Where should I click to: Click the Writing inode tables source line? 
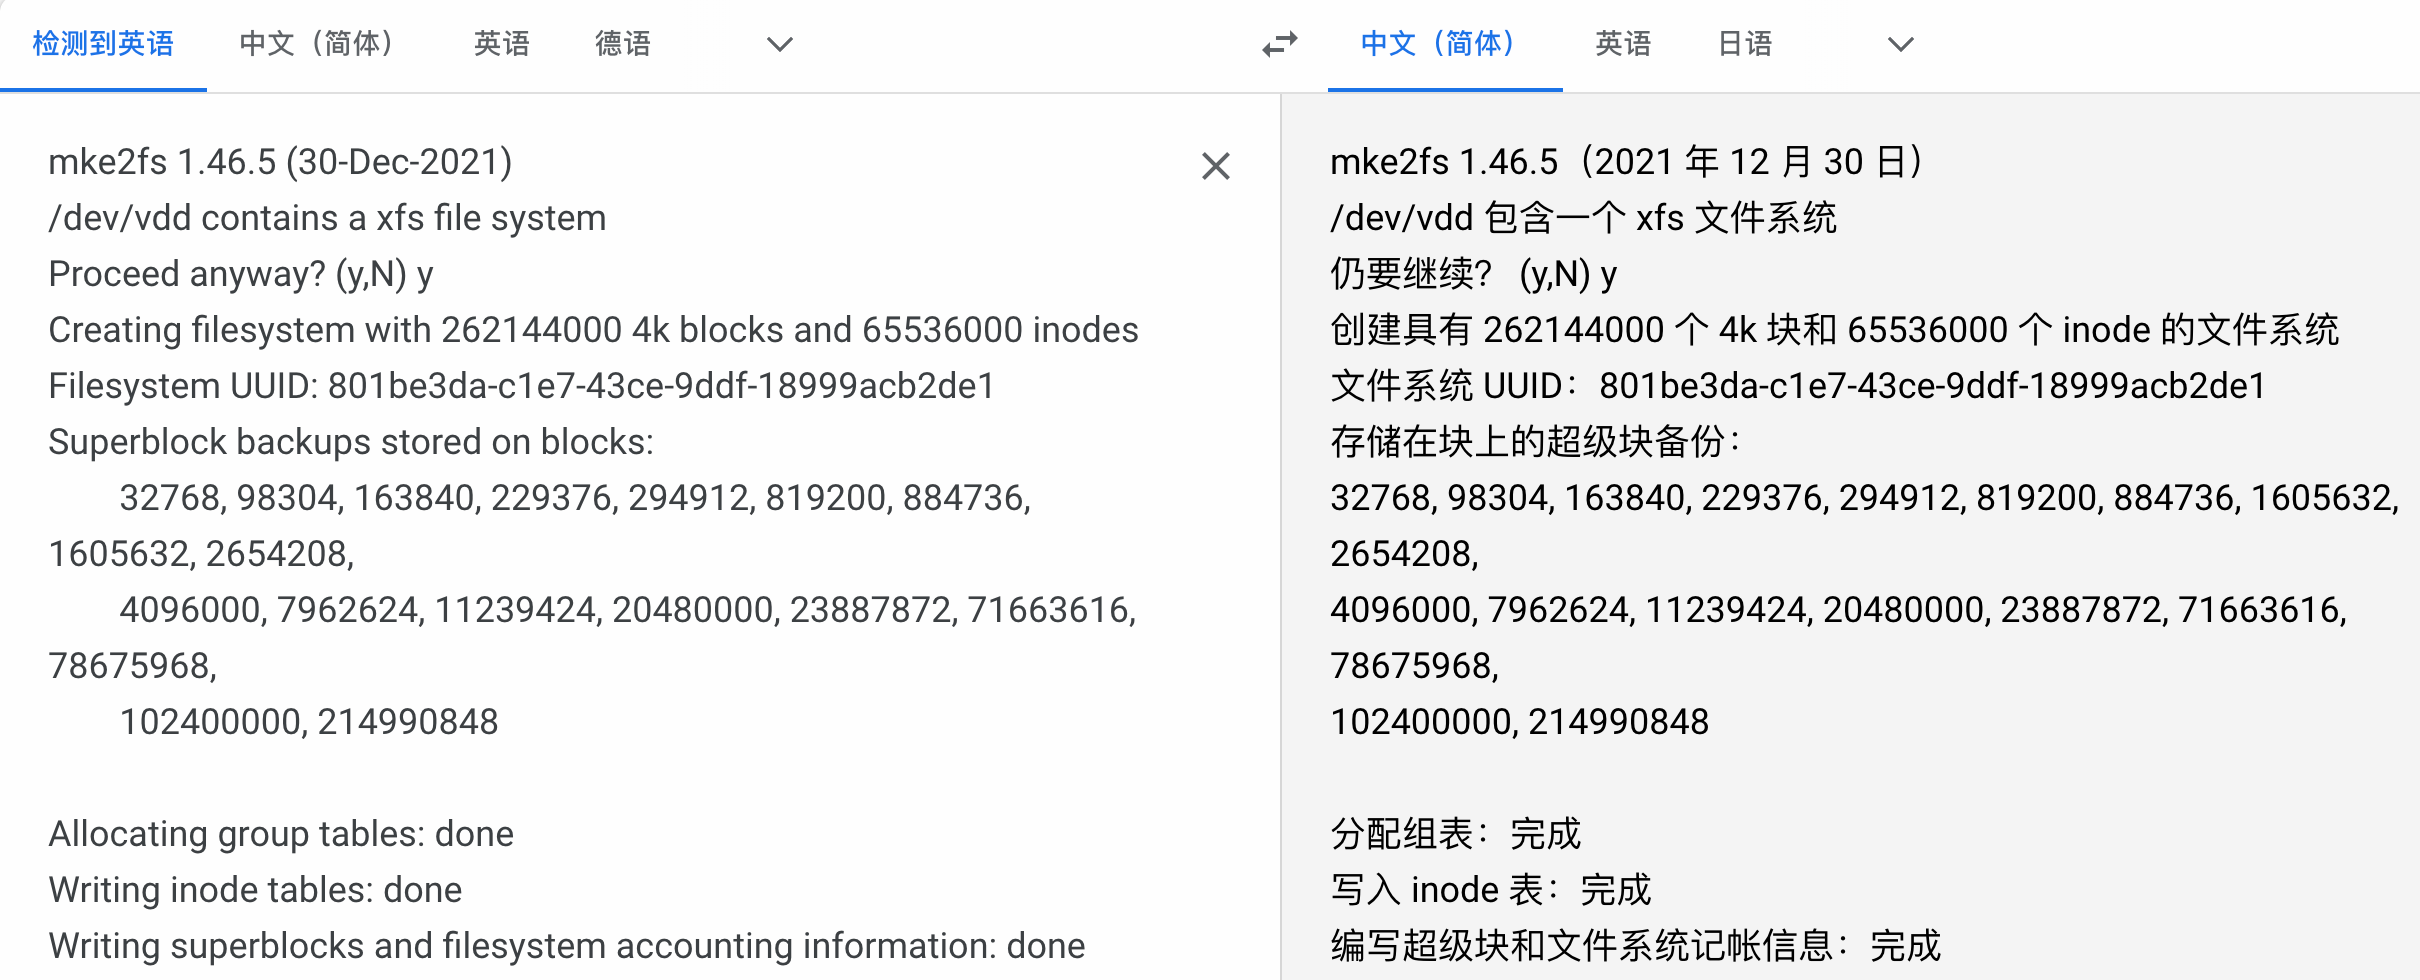pyautogui.click(x=255, y=889)
